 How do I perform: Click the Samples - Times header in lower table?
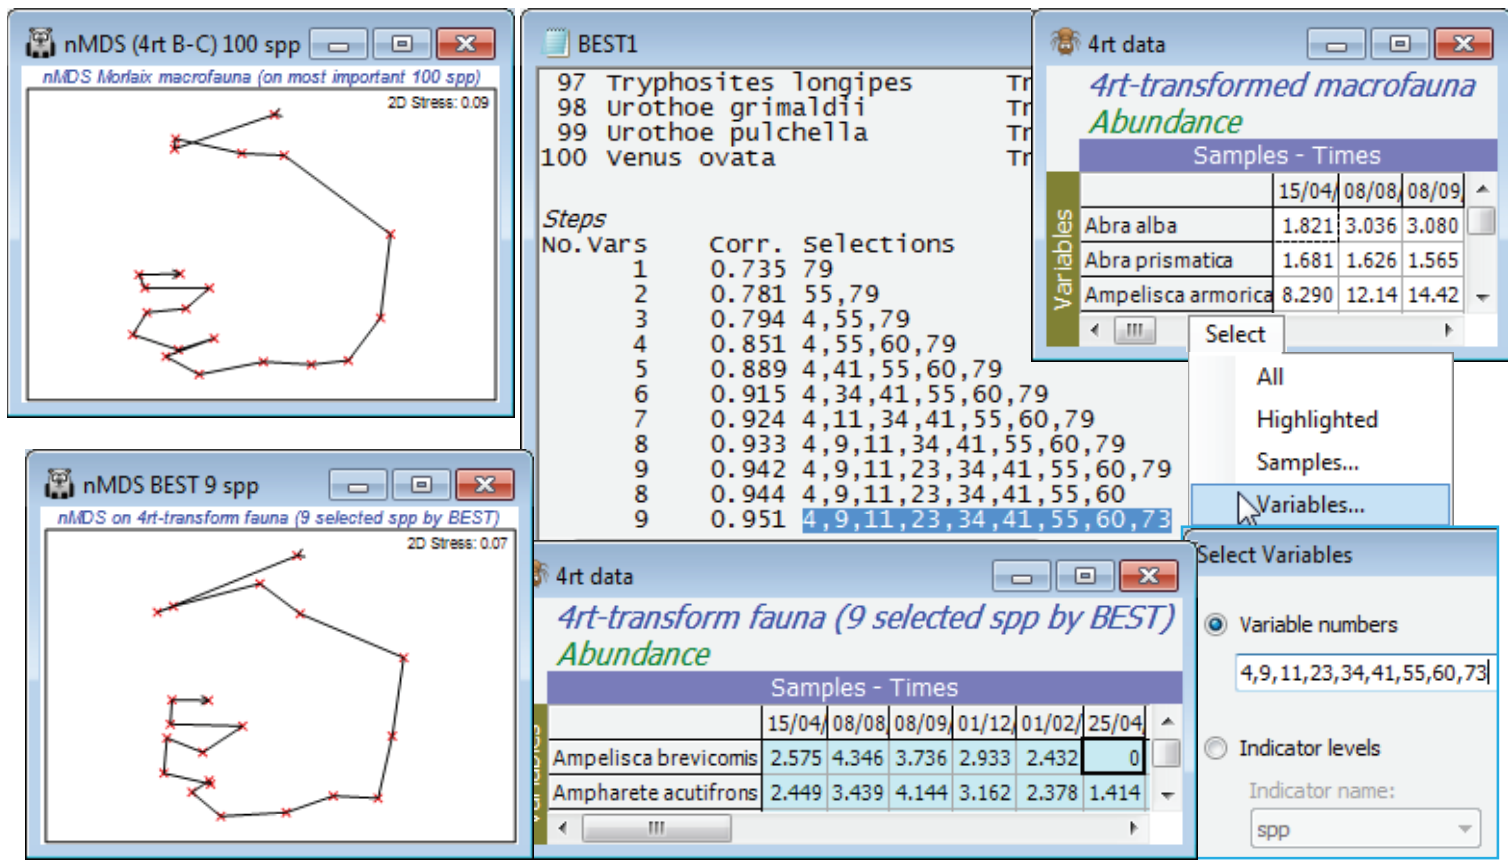pos(864,687)
